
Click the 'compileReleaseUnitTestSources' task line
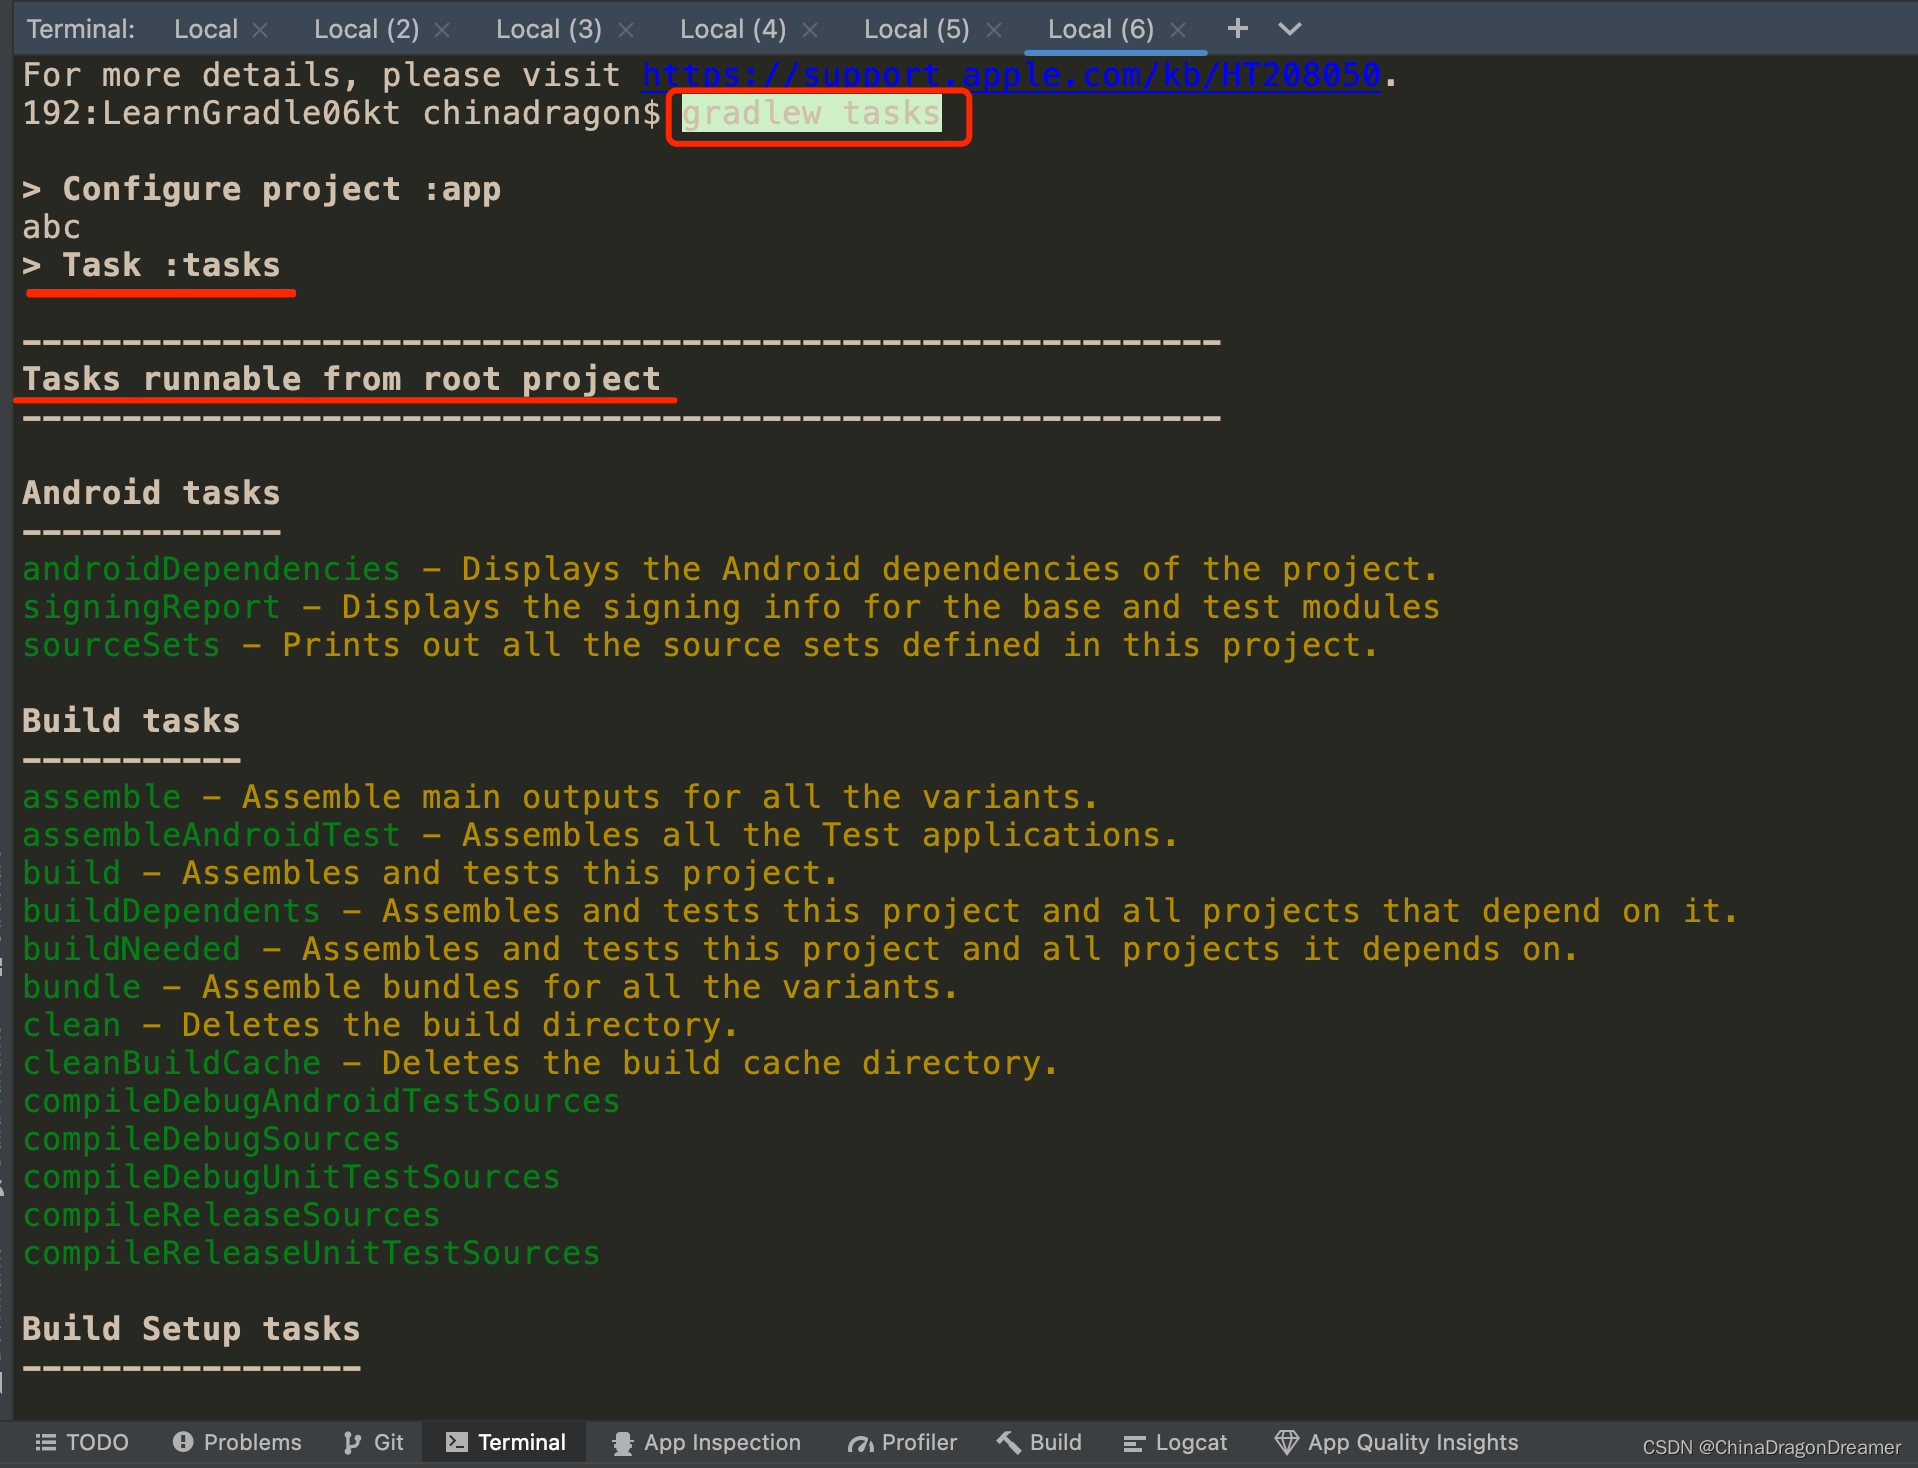[x=311, y=1253]
